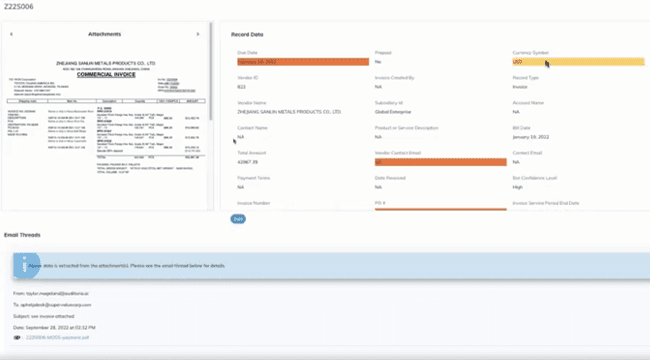650x360 pixels.
Task: Go to the previous attachment with left arrow
Action: (x=11, y=34)
